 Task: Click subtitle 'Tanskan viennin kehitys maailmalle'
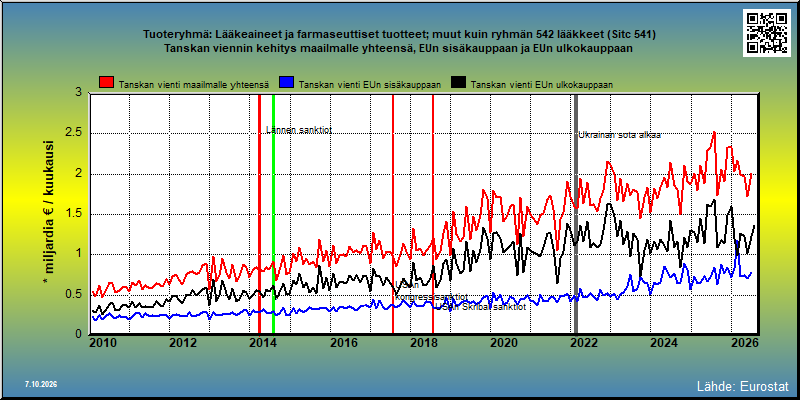[399, 48]
